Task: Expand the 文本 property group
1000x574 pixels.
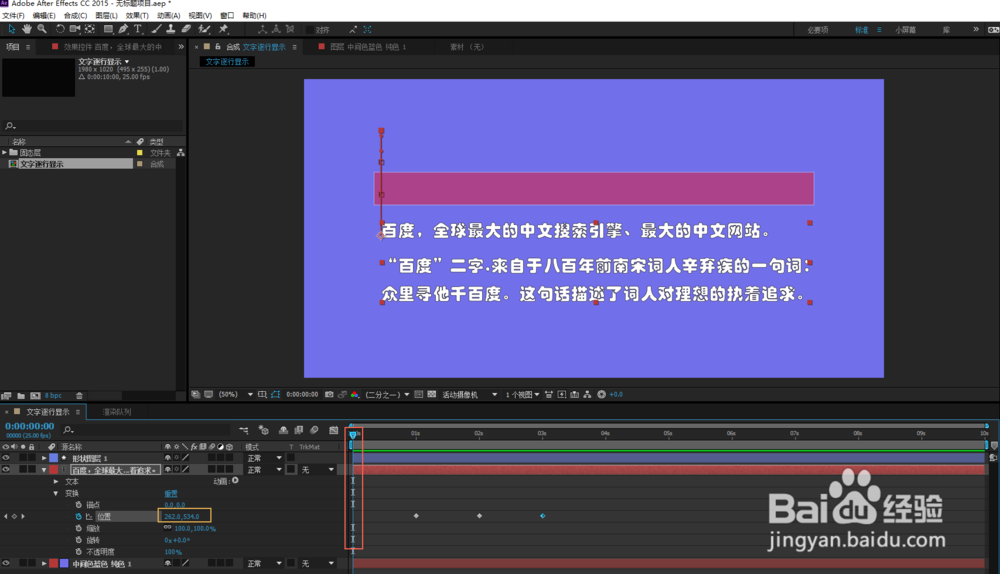Action: click(x=55, y=482)
